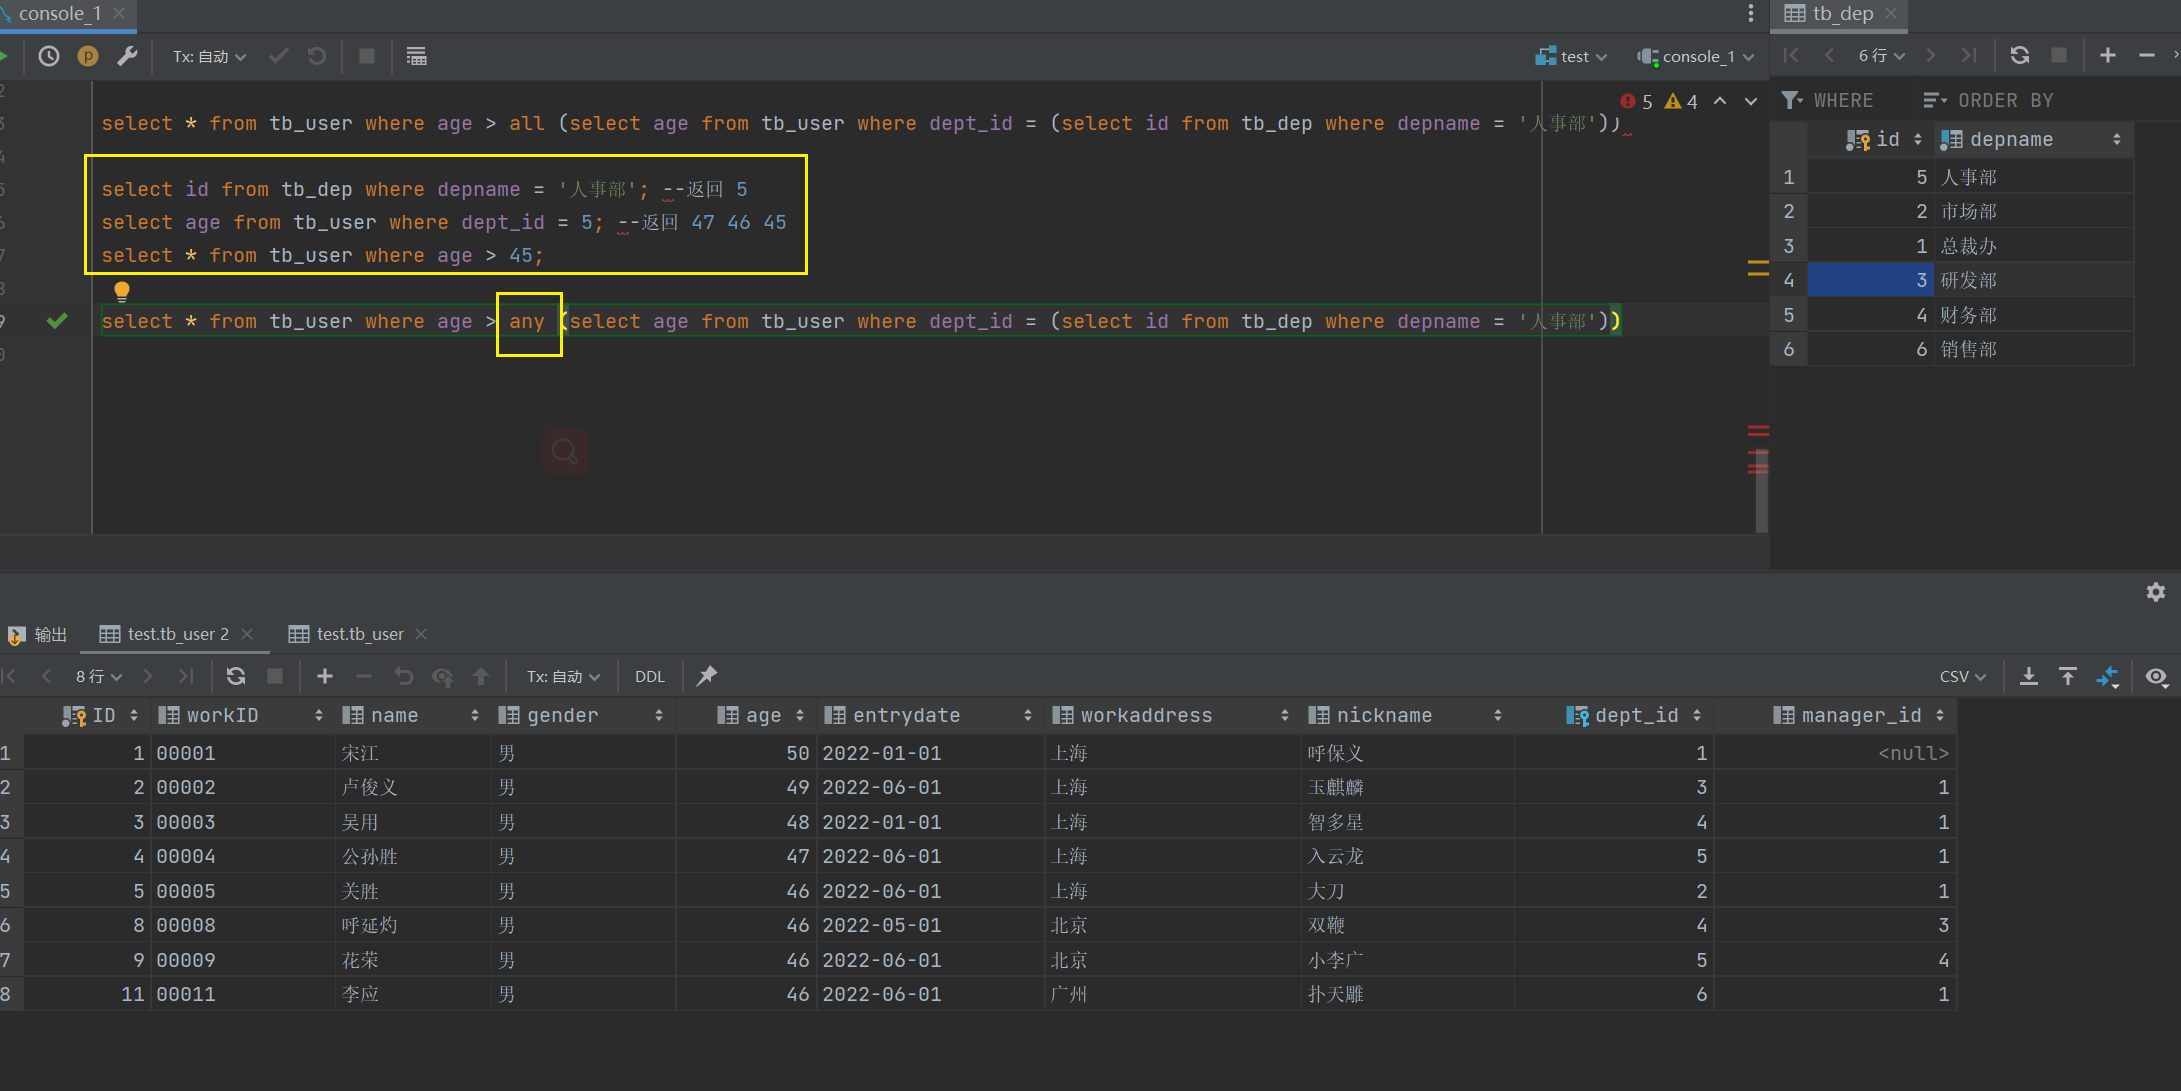Add a new row to tb_dep
2181x1091 pixels.
[2107, 56]
